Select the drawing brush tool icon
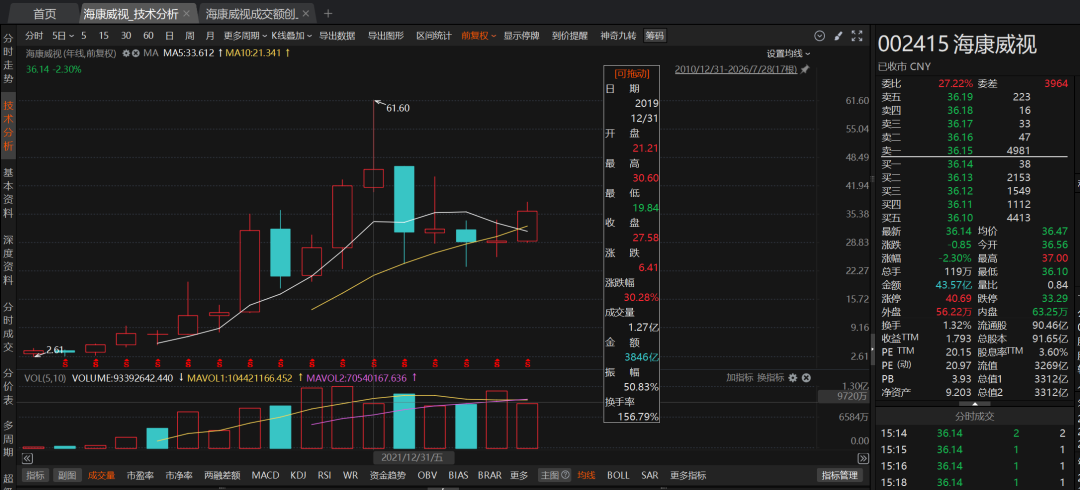The image size is (1080, 490). pyautogui.click(x=838, y=36)
